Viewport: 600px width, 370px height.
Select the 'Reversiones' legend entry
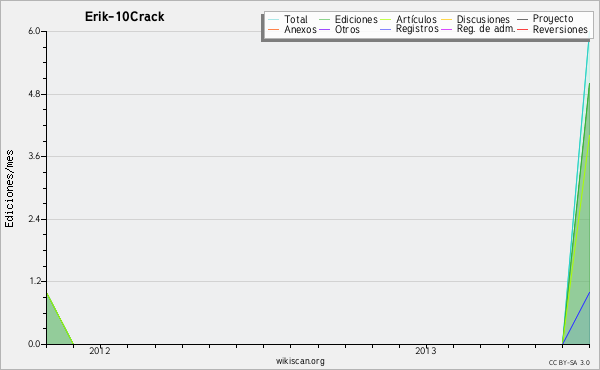tap(560, 29)
